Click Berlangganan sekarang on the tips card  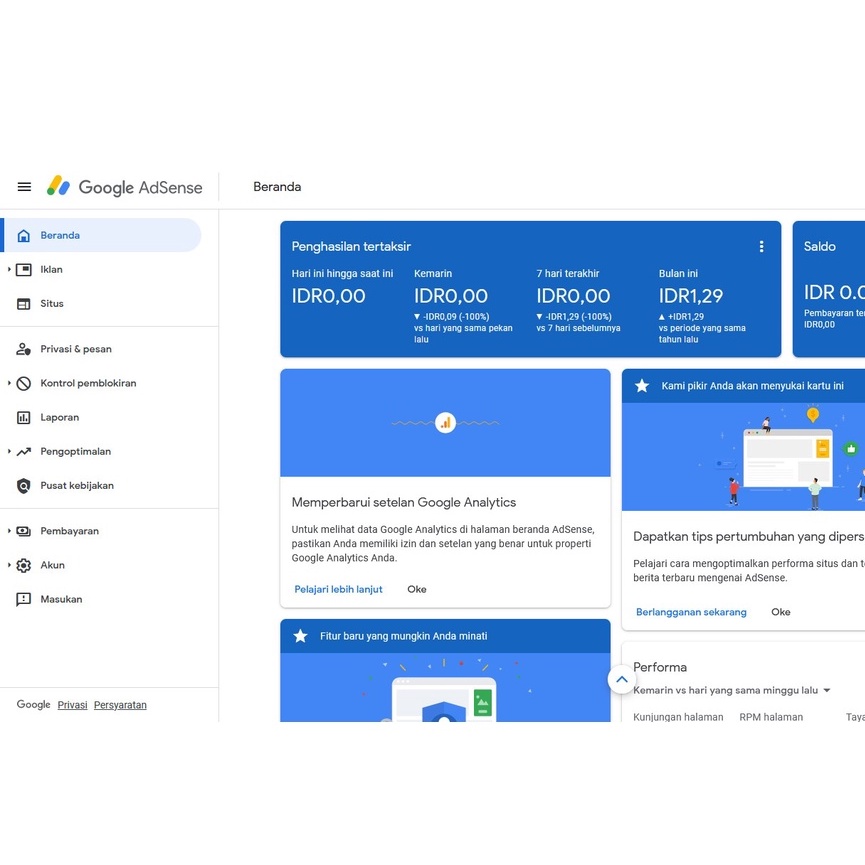691,611
